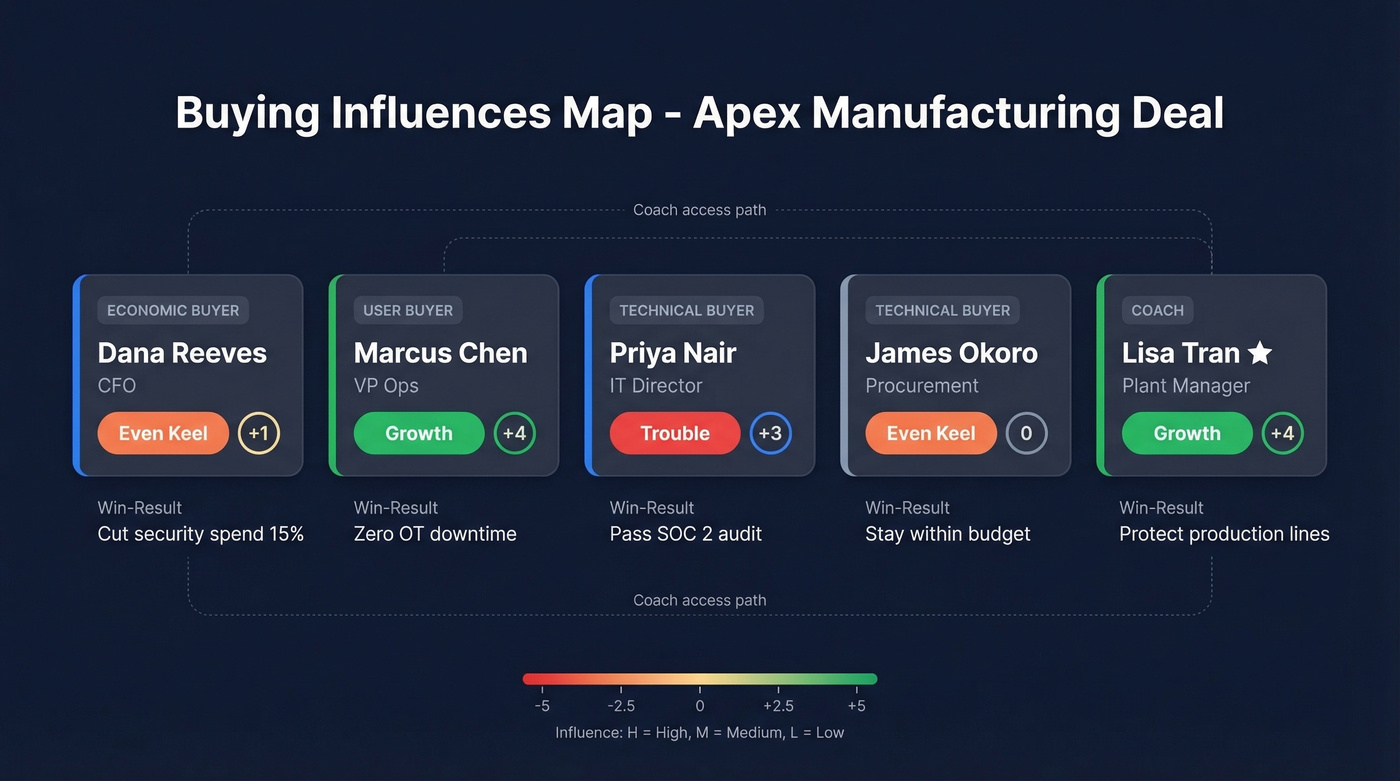
Task: Click the influence gradient scale slider
Action: [699, 677]
